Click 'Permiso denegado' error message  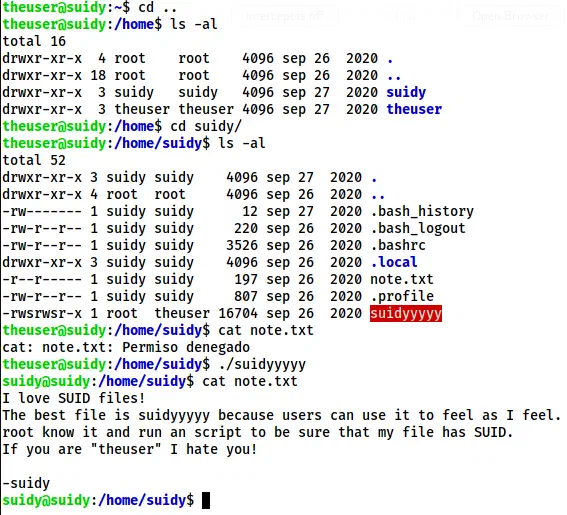click(x=186, y=347)
